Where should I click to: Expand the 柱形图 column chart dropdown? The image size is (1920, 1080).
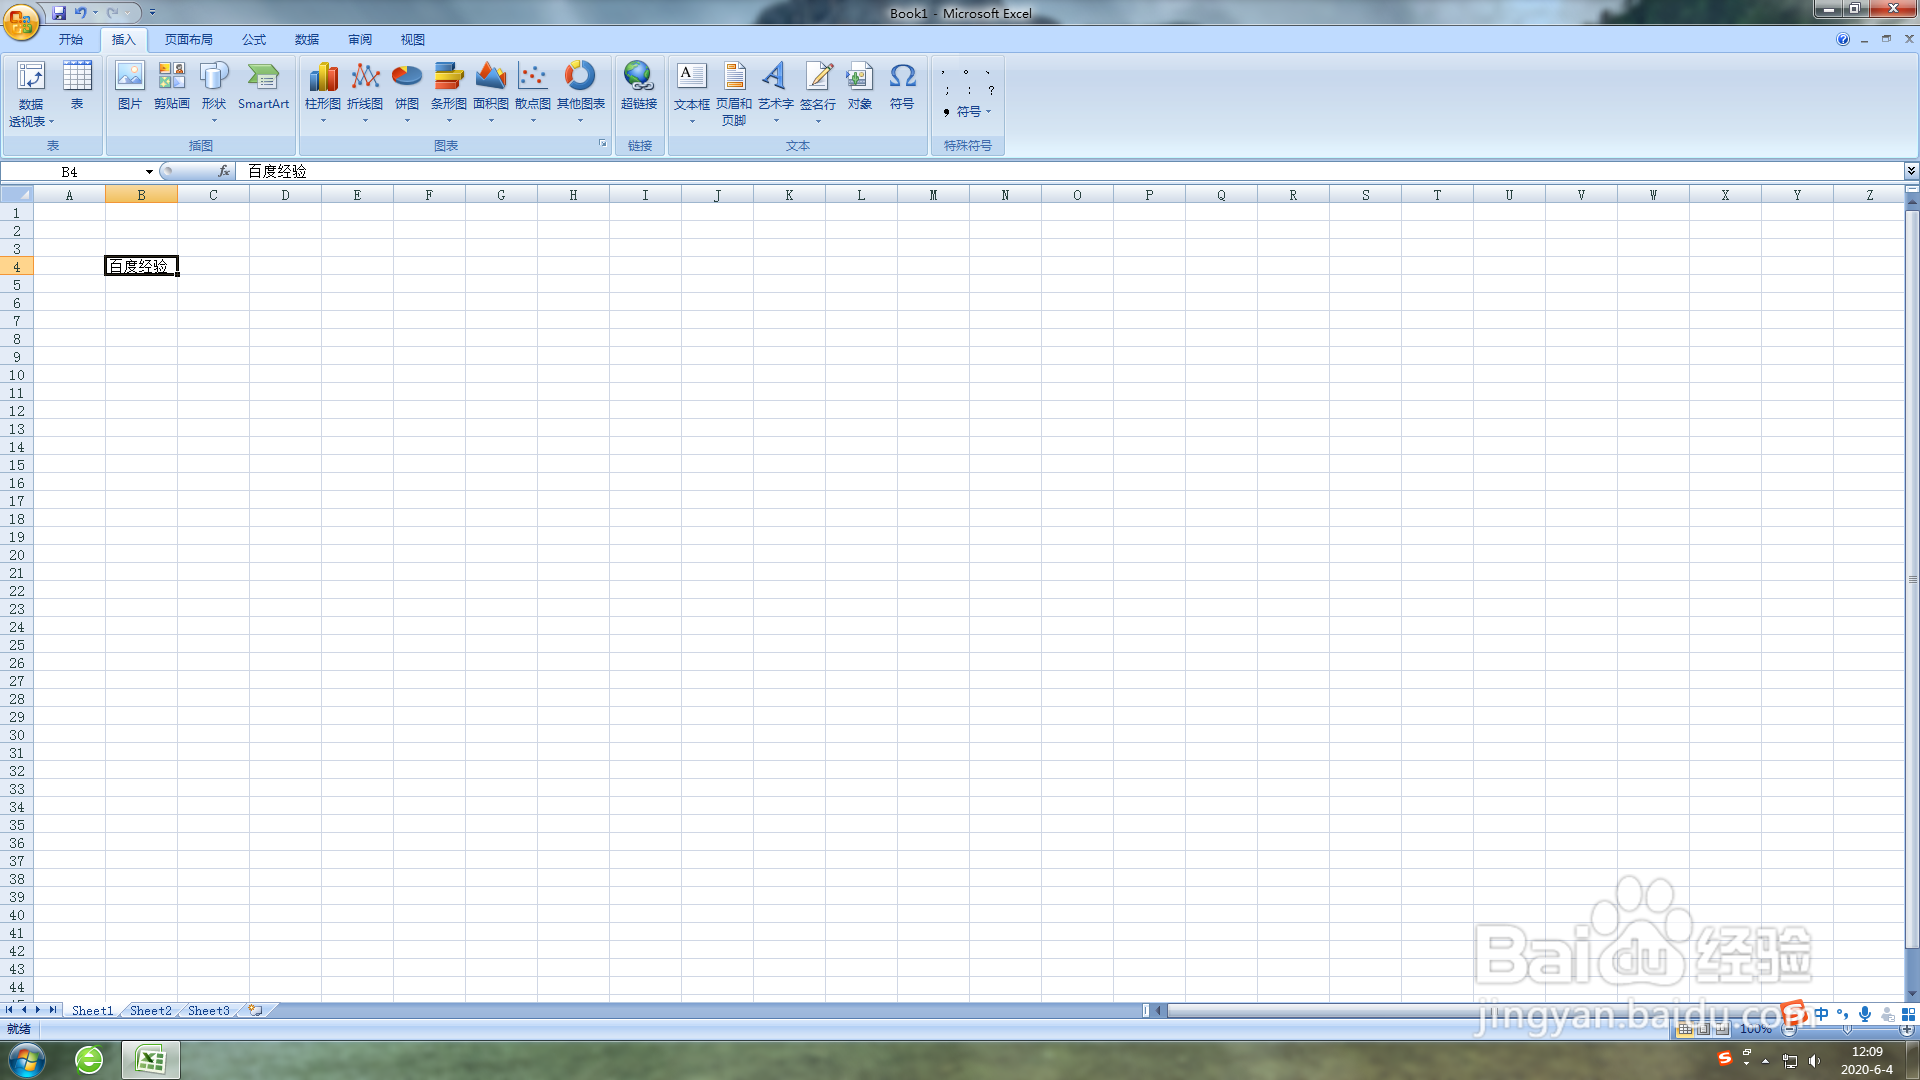pos(322,118)
